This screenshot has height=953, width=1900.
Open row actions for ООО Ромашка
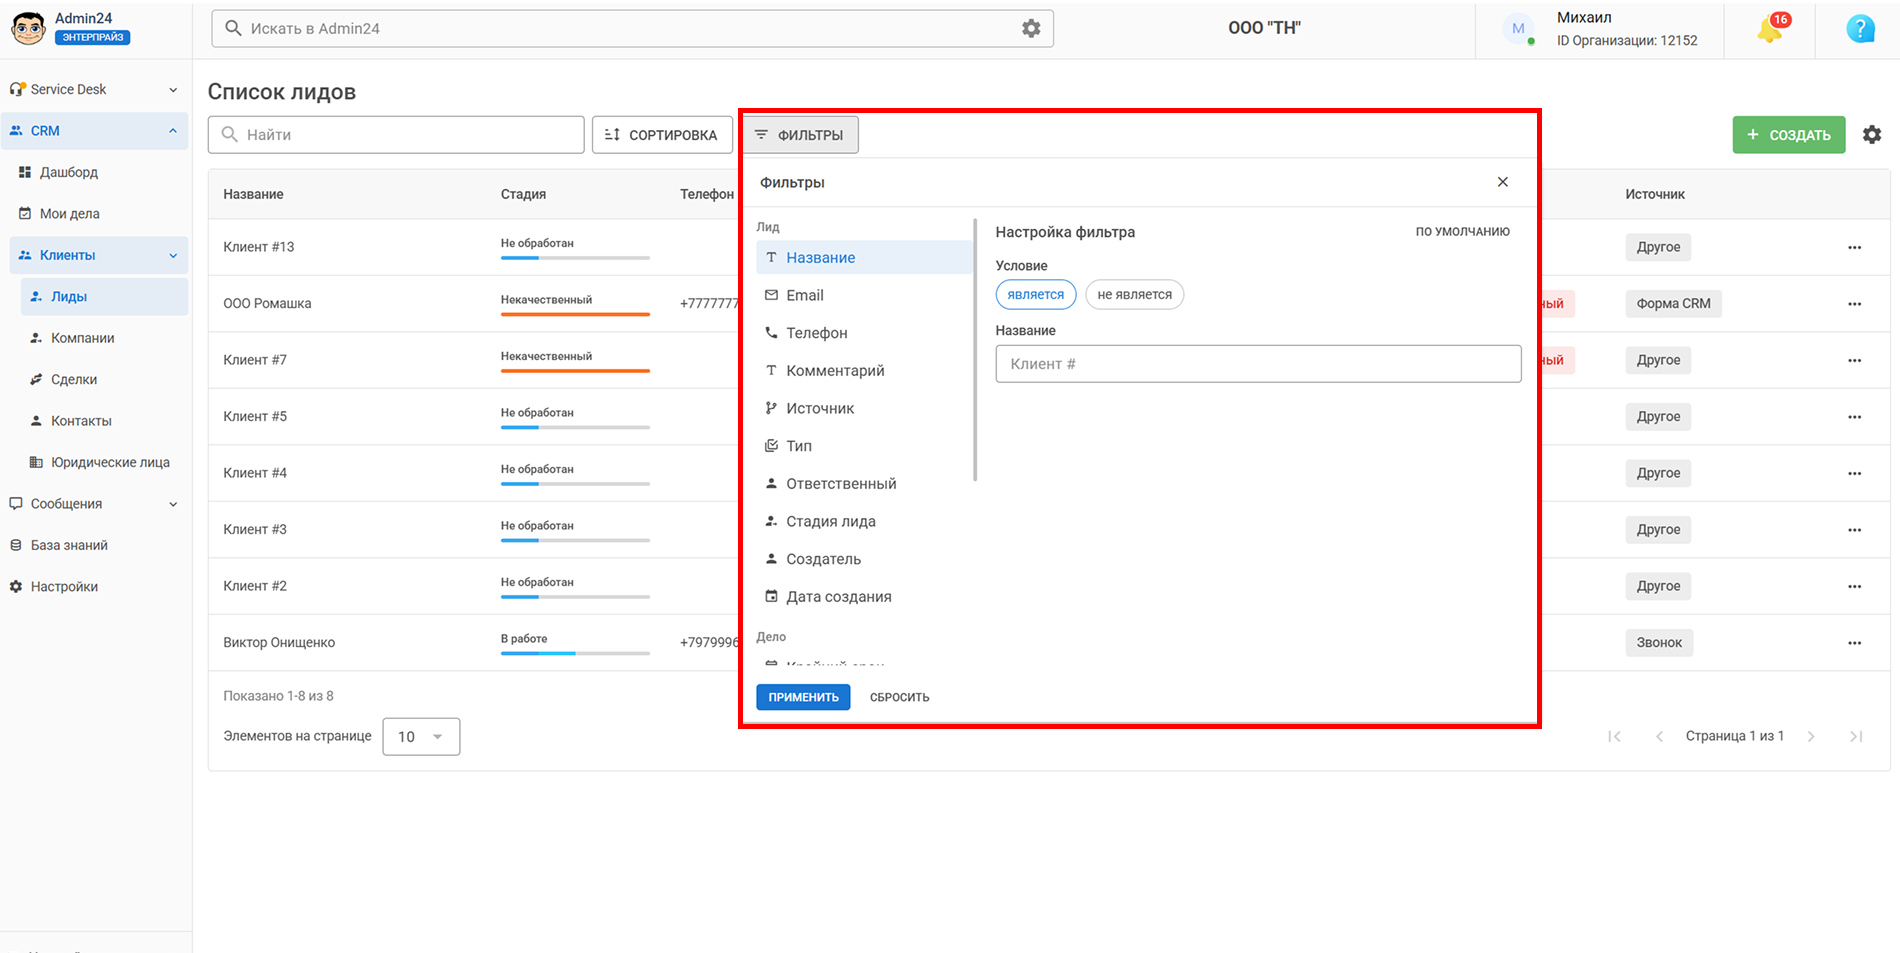click(x=1854, y=304)
